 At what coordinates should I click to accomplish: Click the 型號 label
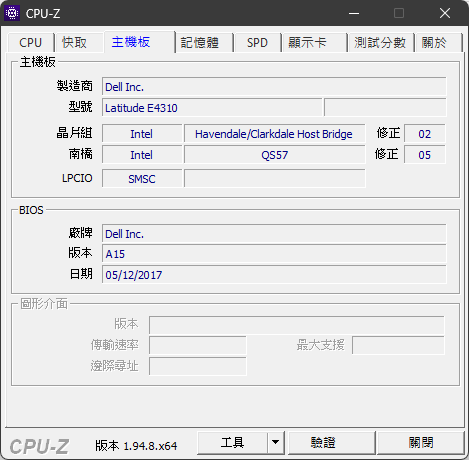(80, 107)
